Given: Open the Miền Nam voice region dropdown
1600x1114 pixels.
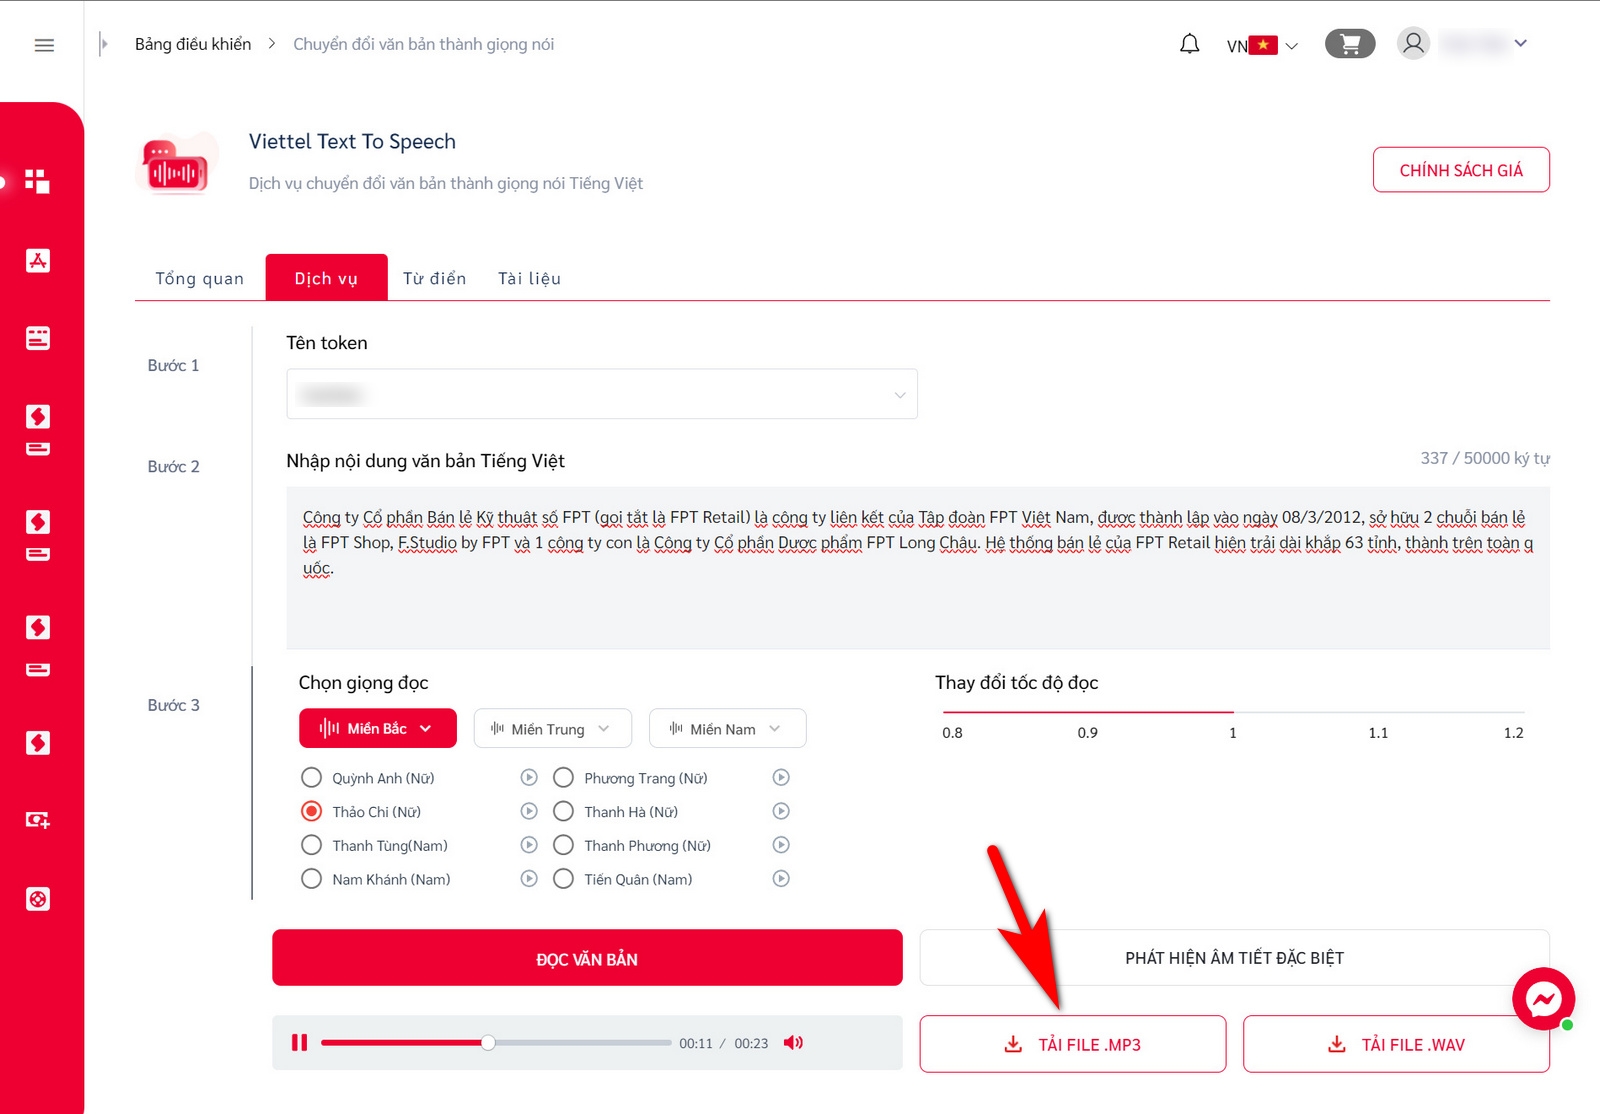Looking at the screenshot, I should [727, 728].
